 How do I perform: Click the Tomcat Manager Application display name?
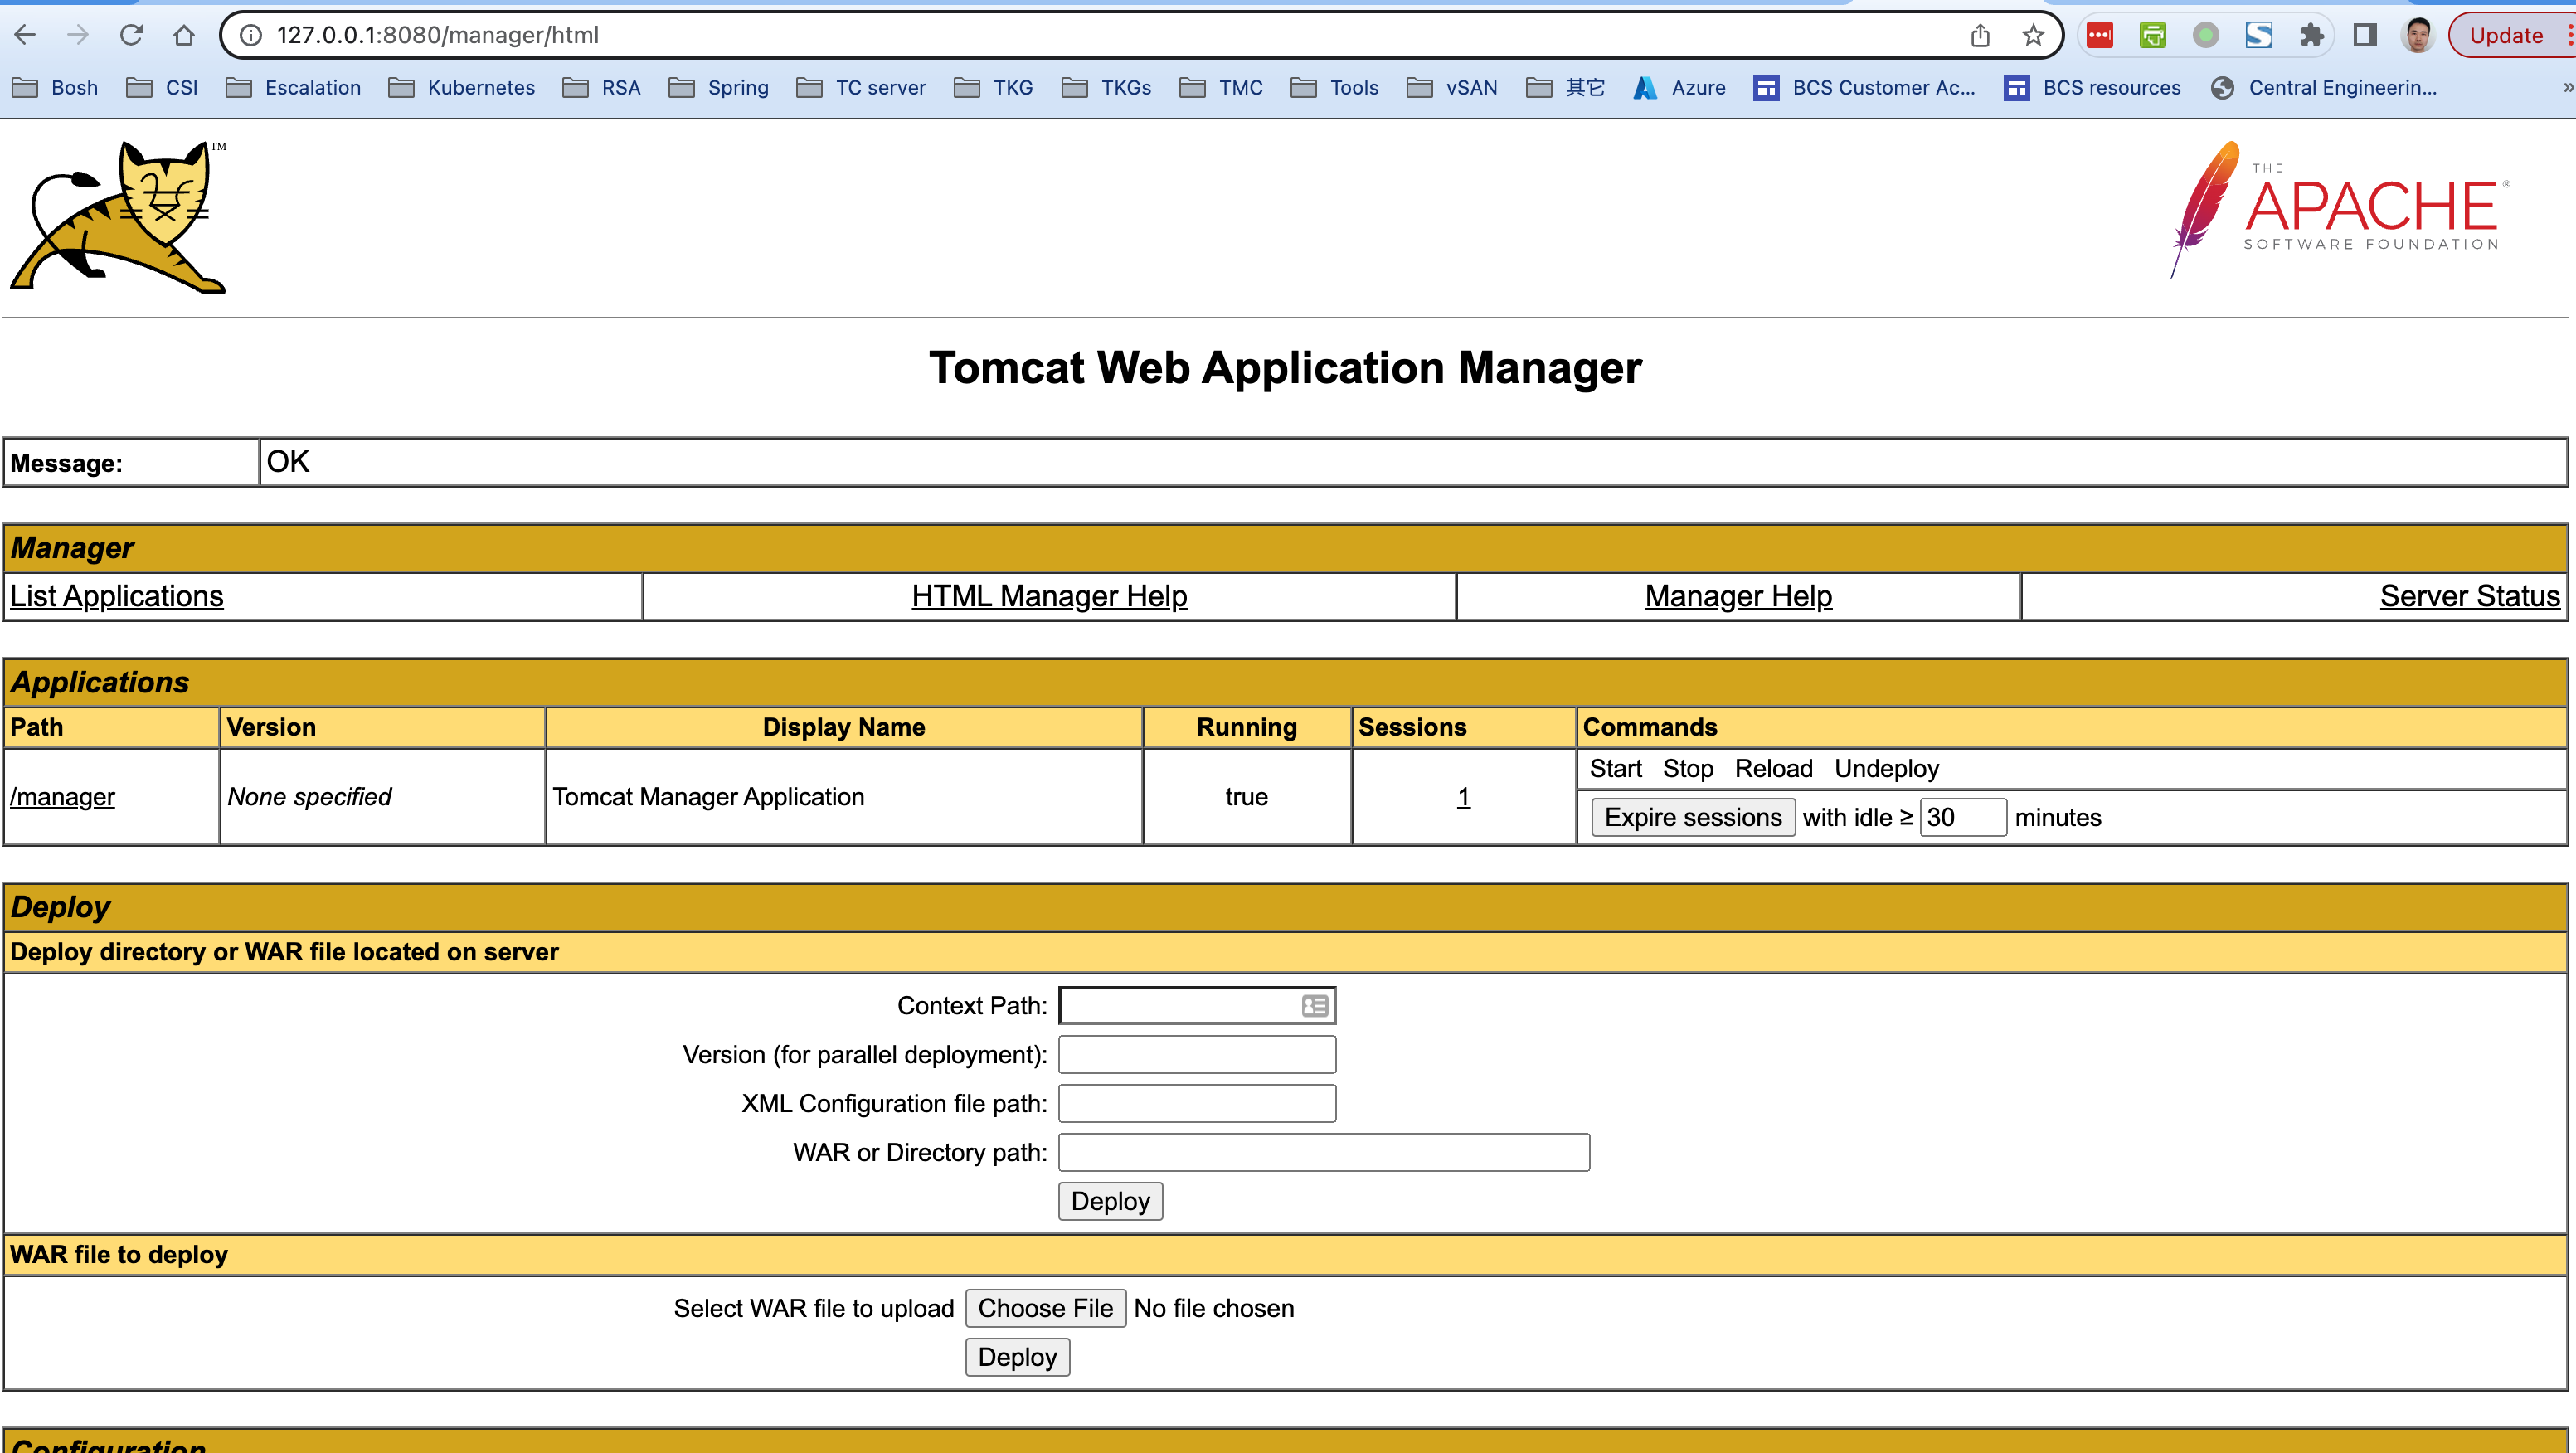pyautogui.click(x=708, y=797)
